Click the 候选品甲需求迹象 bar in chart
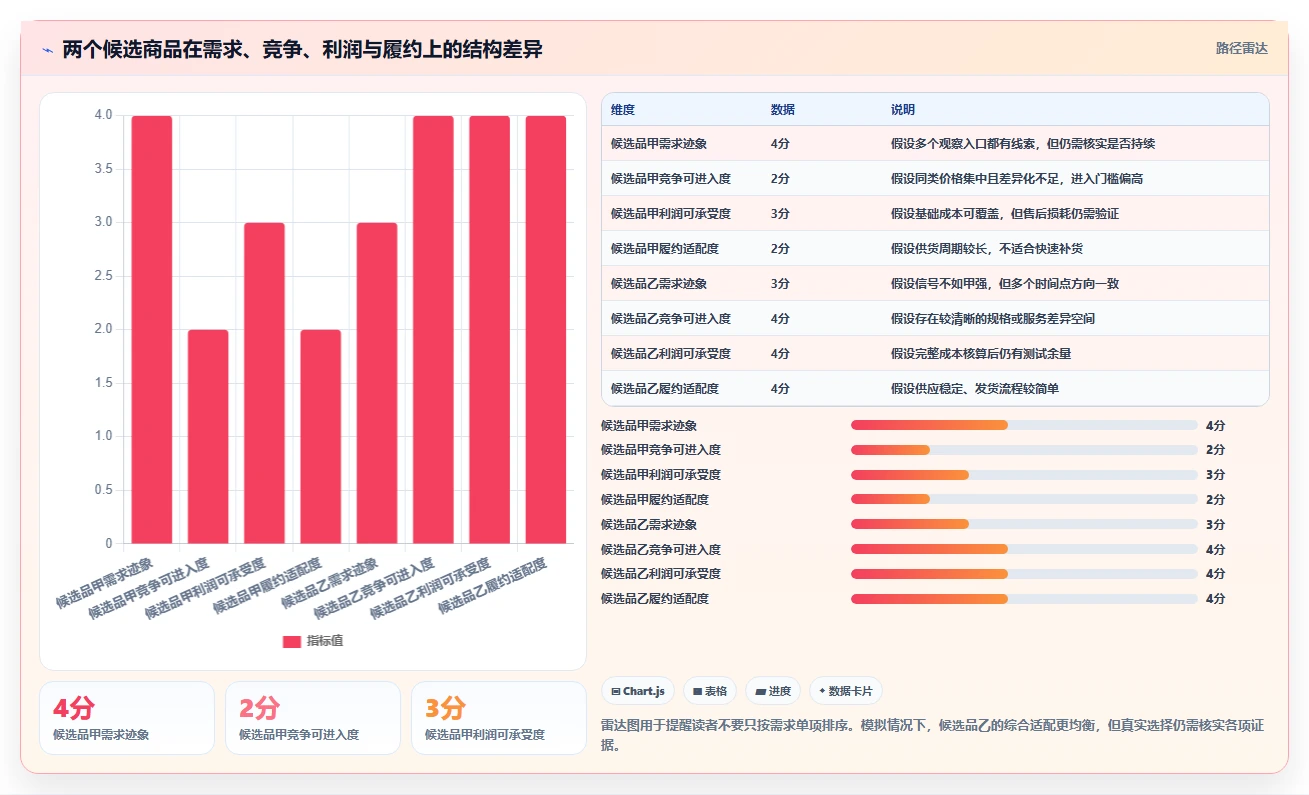The image size is (1309, 795). pyautogui.click(x=152, y=330)
